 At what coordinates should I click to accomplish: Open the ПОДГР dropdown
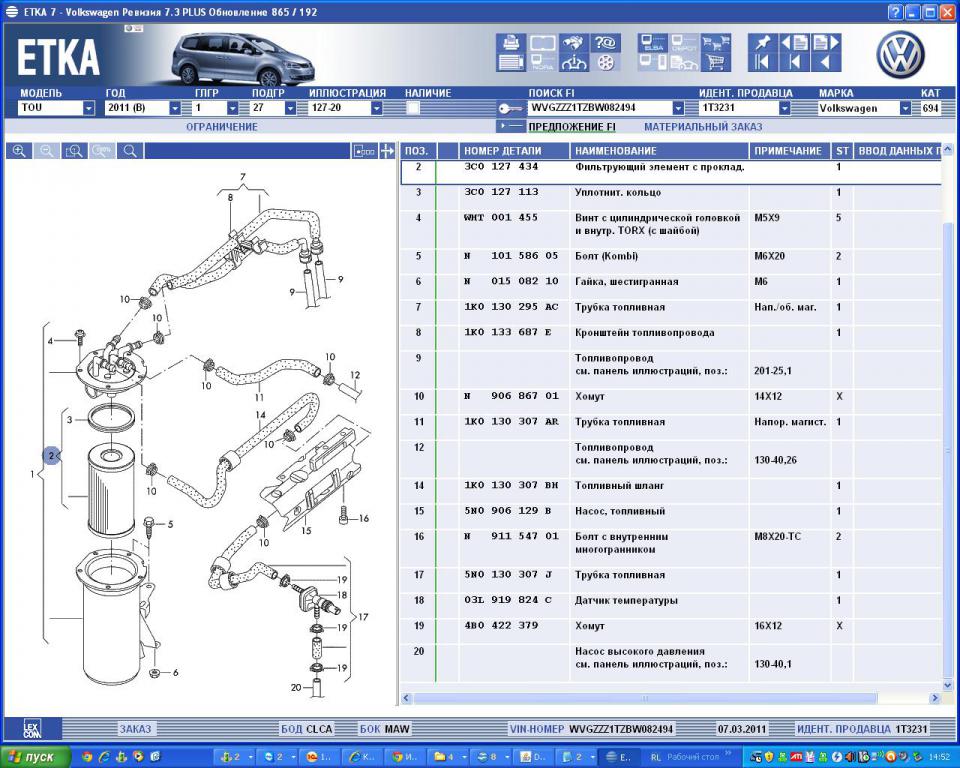tap(290, 108)
